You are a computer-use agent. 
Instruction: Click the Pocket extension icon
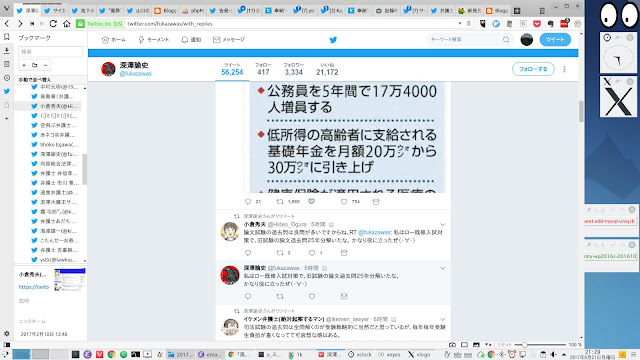[537, 24]
